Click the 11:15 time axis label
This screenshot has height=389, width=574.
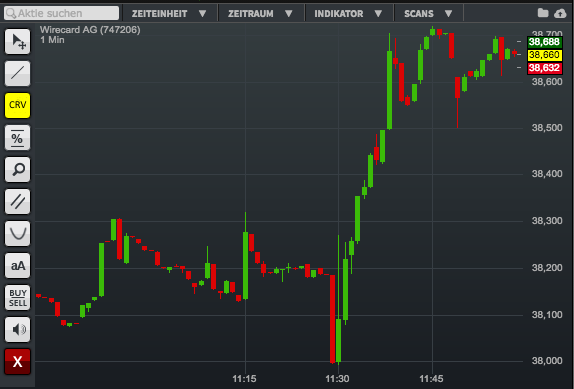(244, 379)
